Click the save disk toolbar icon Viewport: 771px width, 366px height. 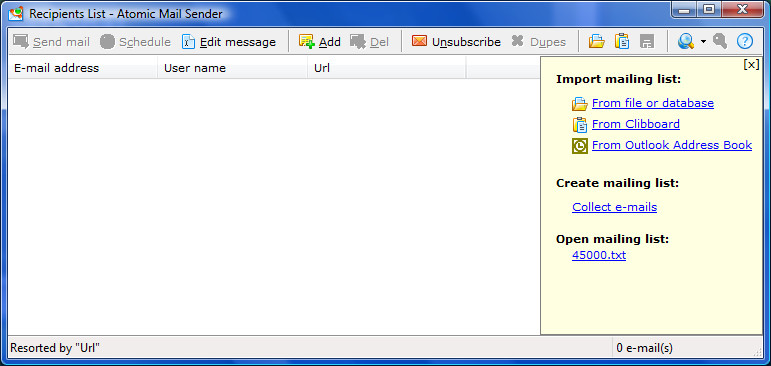pyautogui.click(x=647, y=42)
